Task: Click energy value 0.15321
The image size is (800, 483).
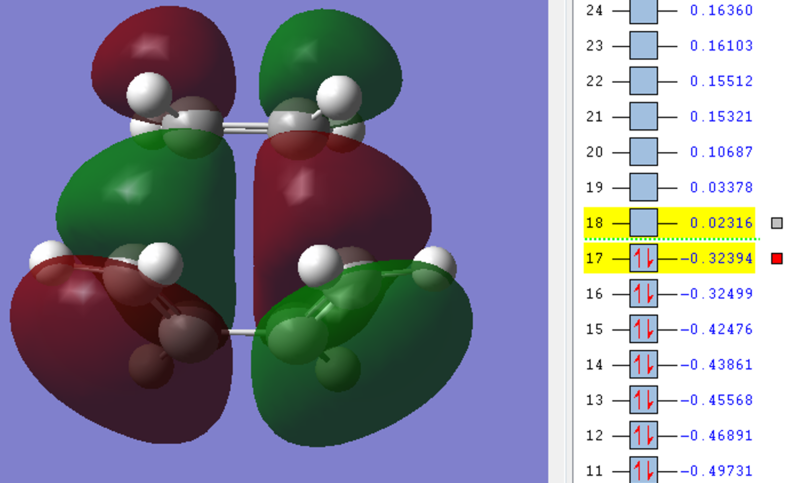Action: click(x=721, y=117)
